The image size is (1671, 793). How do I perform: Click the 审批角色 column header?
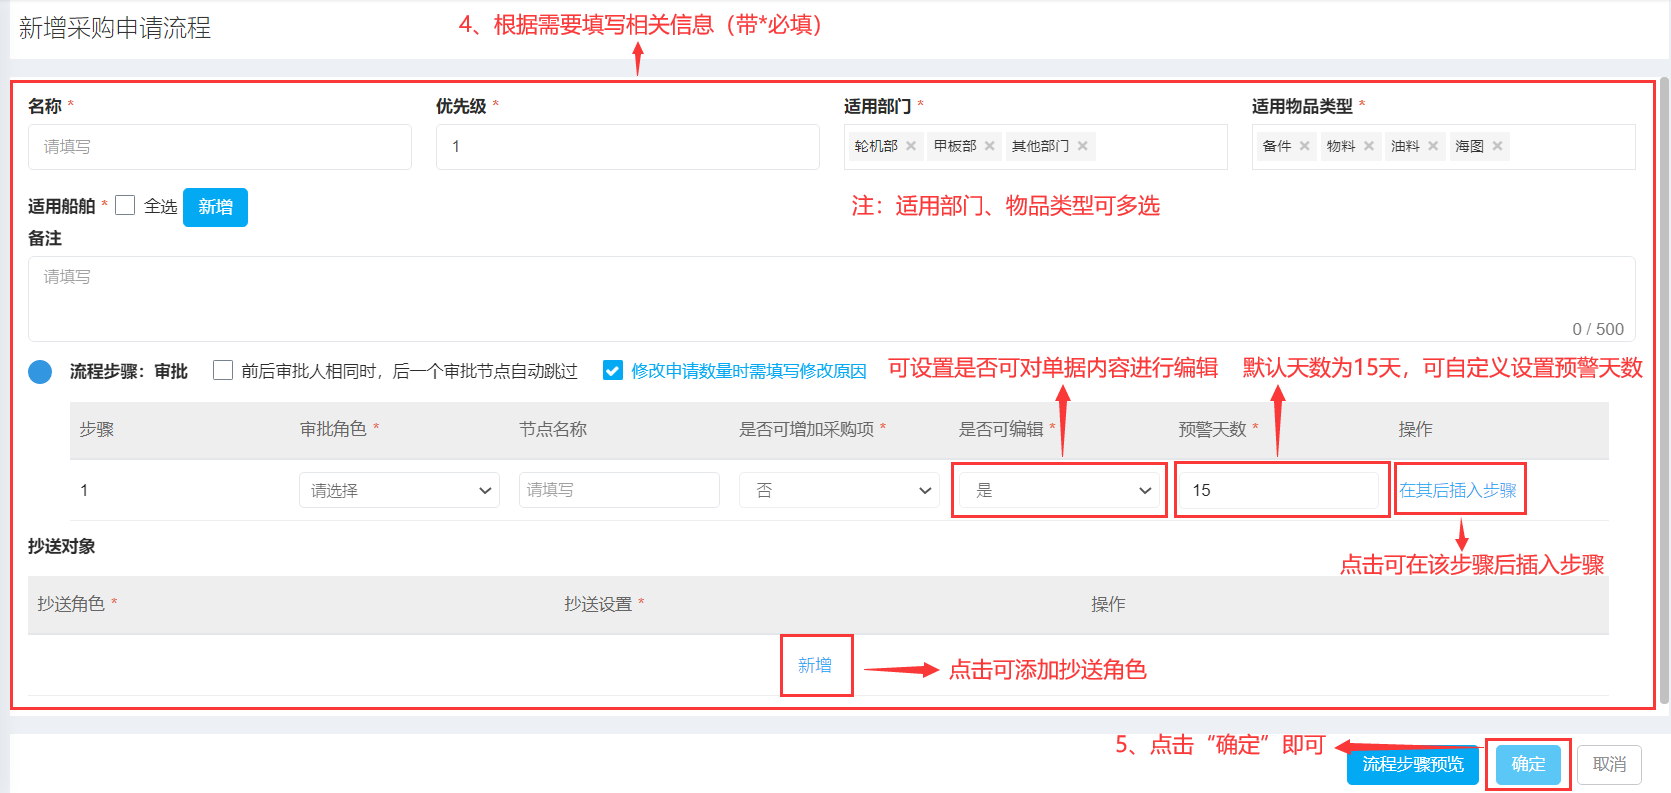(x=333, y=429)
